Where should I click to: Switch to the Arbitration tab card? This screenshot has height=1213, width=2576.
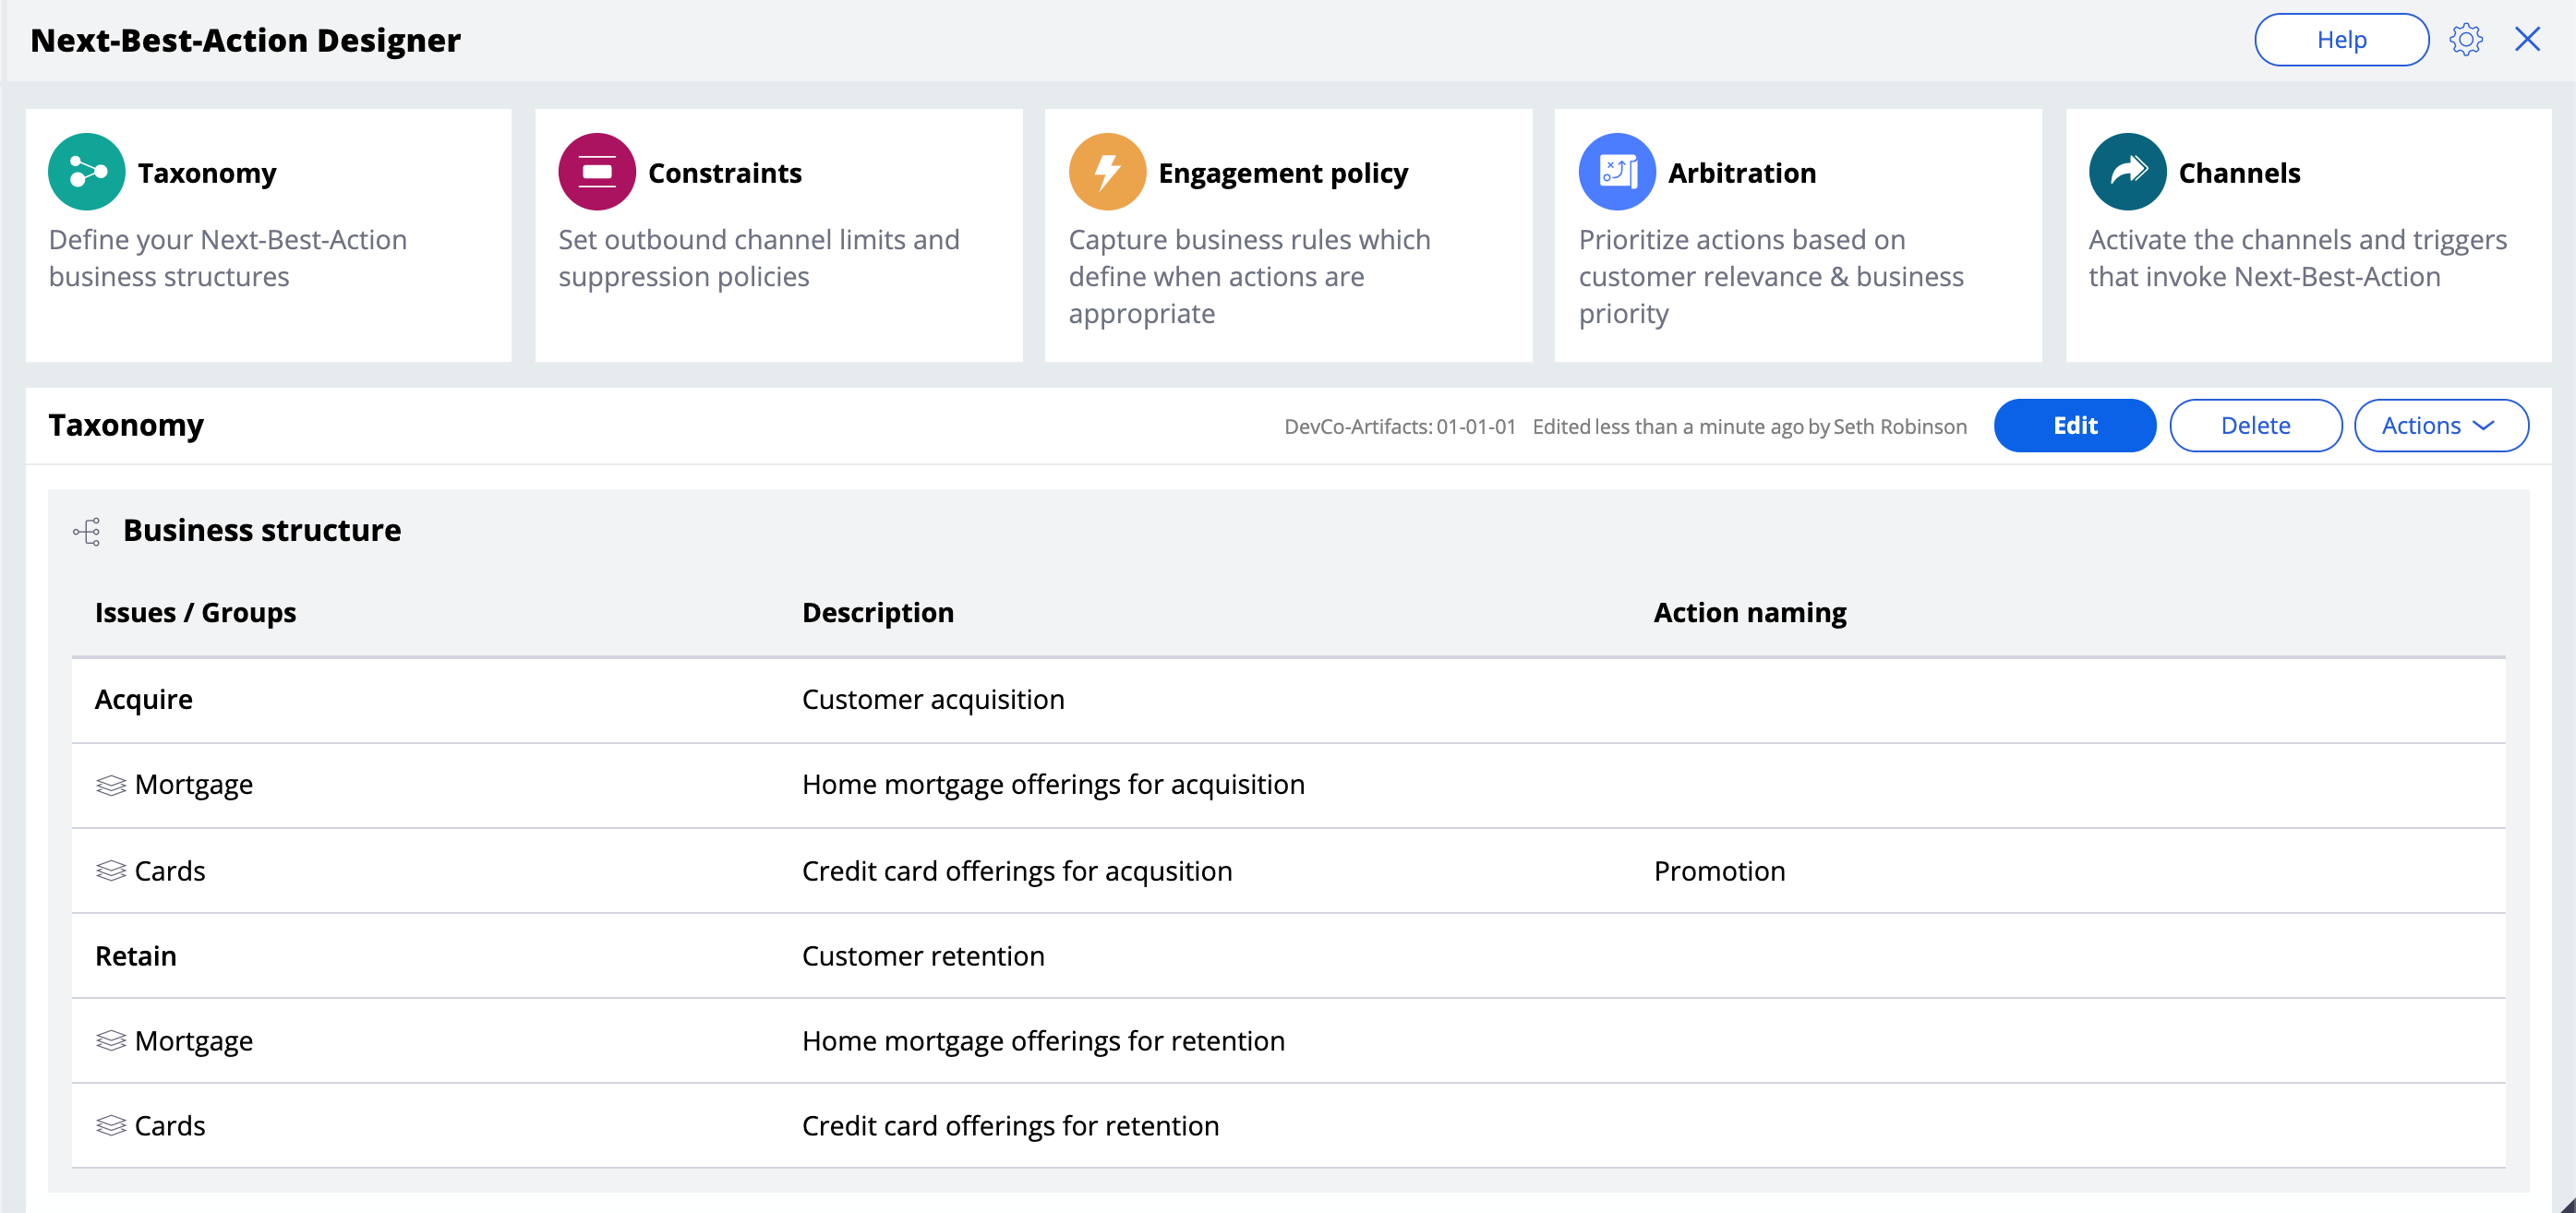1797,235
